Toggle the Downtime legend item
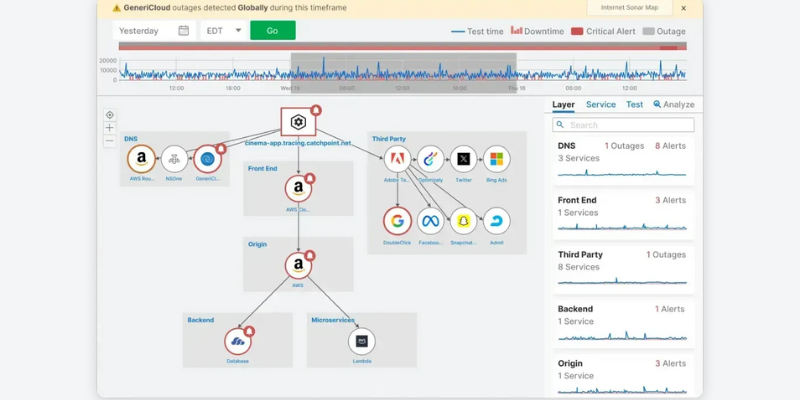 [537, 31]
